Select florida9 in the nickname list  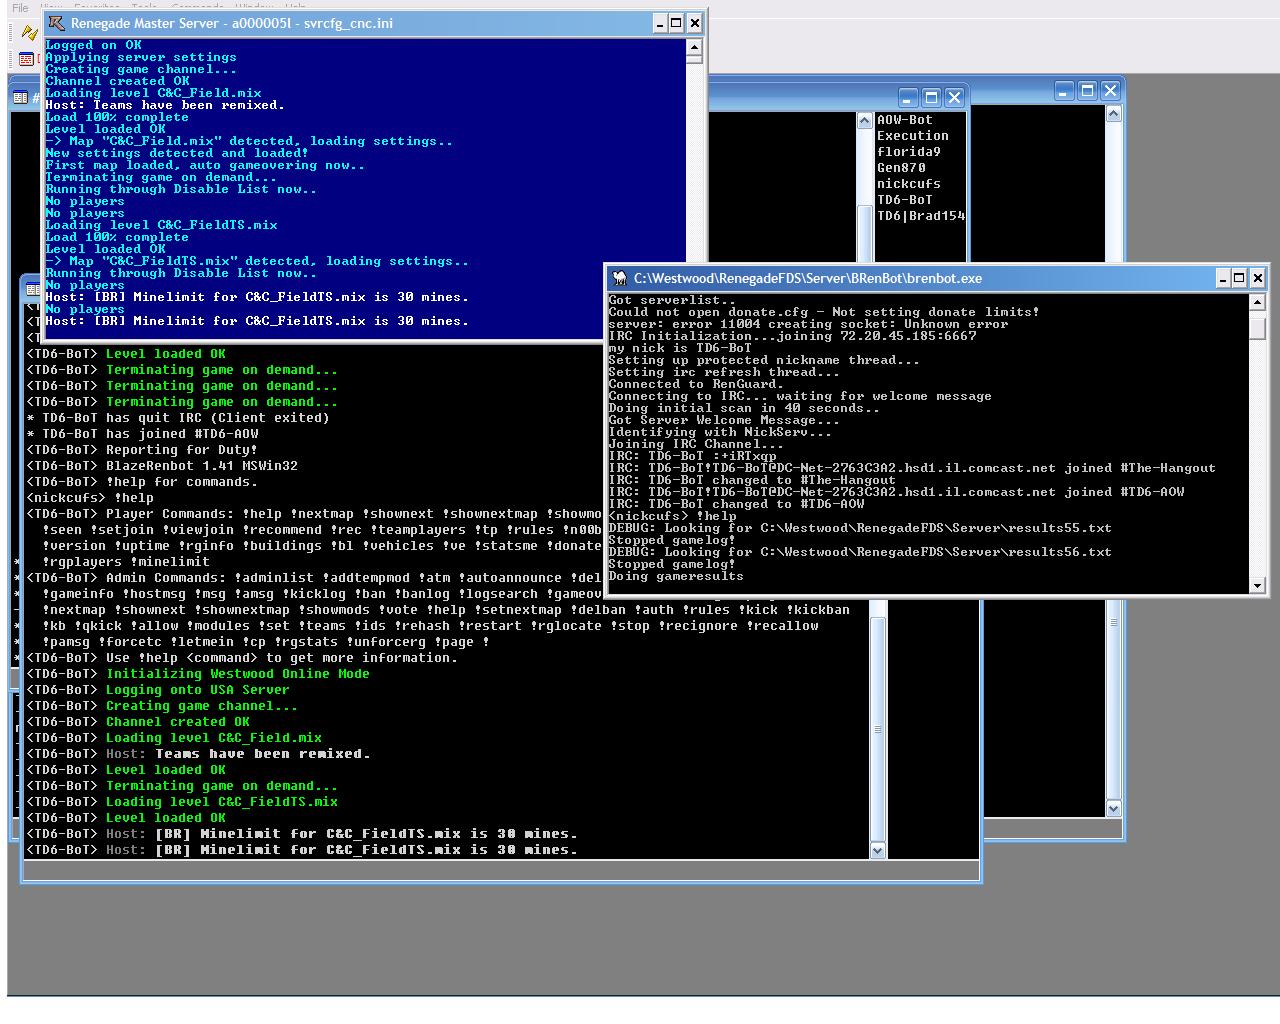click(908, 152)
